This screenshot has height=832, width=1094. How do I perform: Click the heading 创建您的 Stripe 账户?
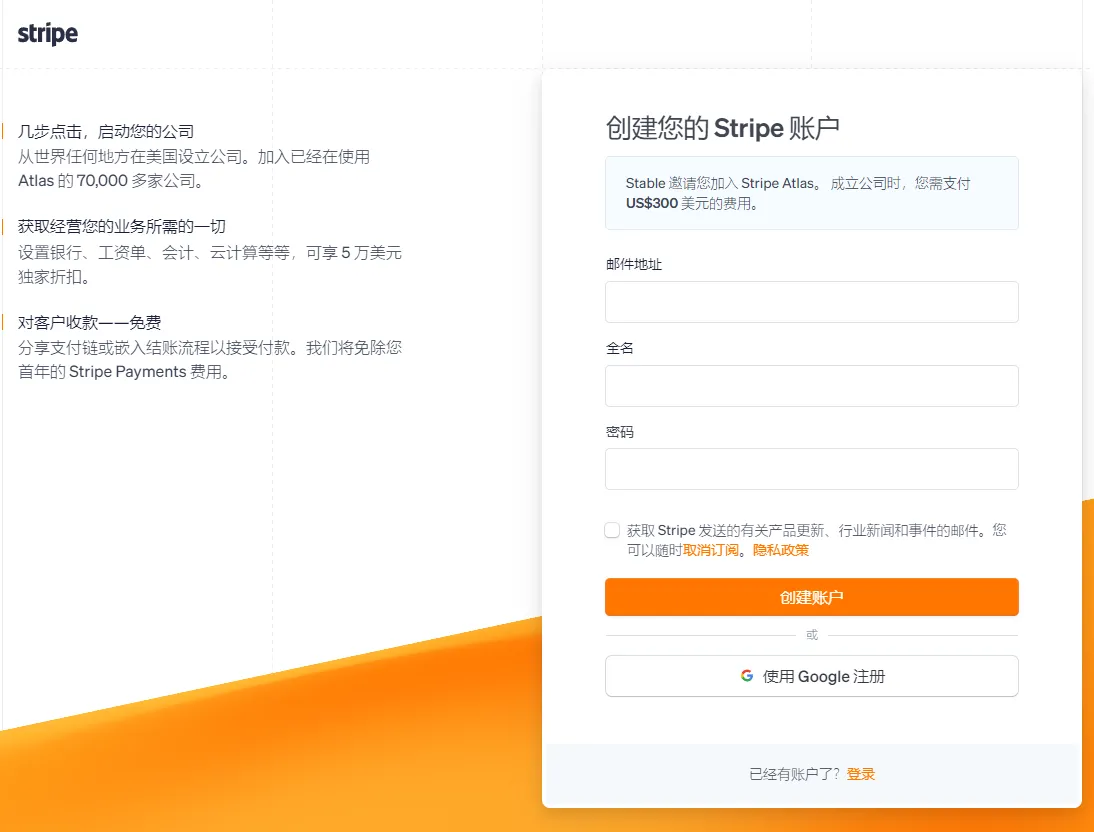click(722, 128)
